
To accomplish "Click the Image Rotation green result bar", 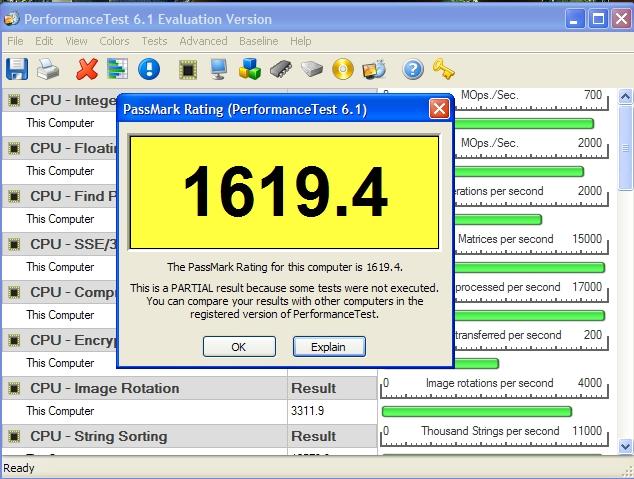I will (x=477, y=411).
